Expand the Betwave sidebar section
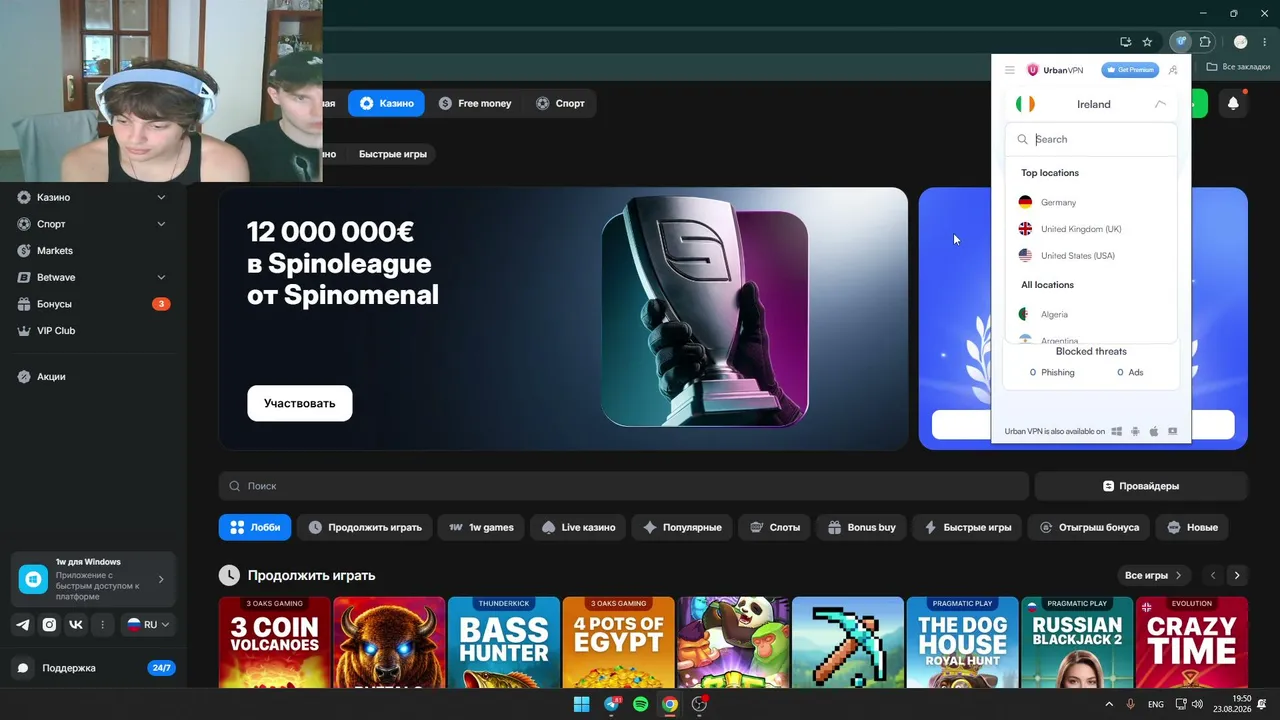The height and width of the screenshot is (720, 1280). coord(161,277)
